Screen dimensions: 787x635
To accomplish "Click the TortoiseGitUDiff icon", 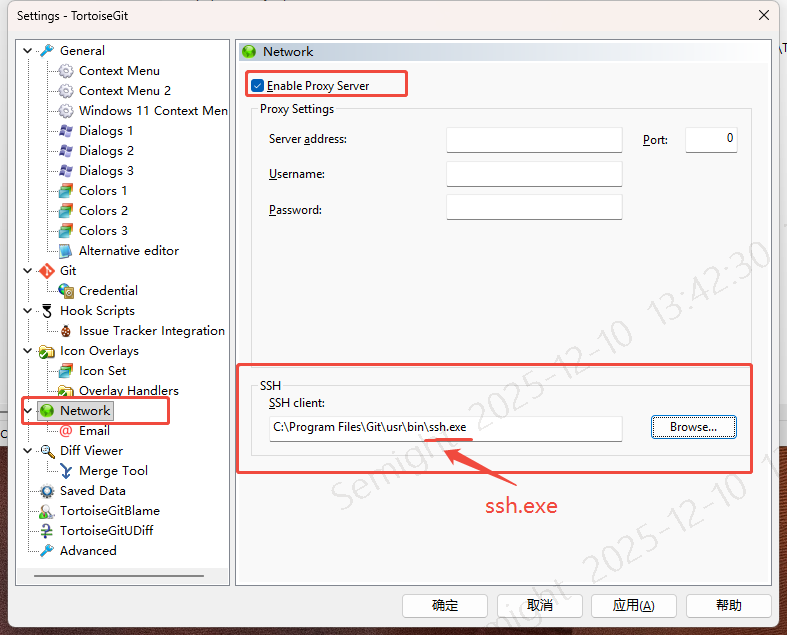I will coord(47,531).
